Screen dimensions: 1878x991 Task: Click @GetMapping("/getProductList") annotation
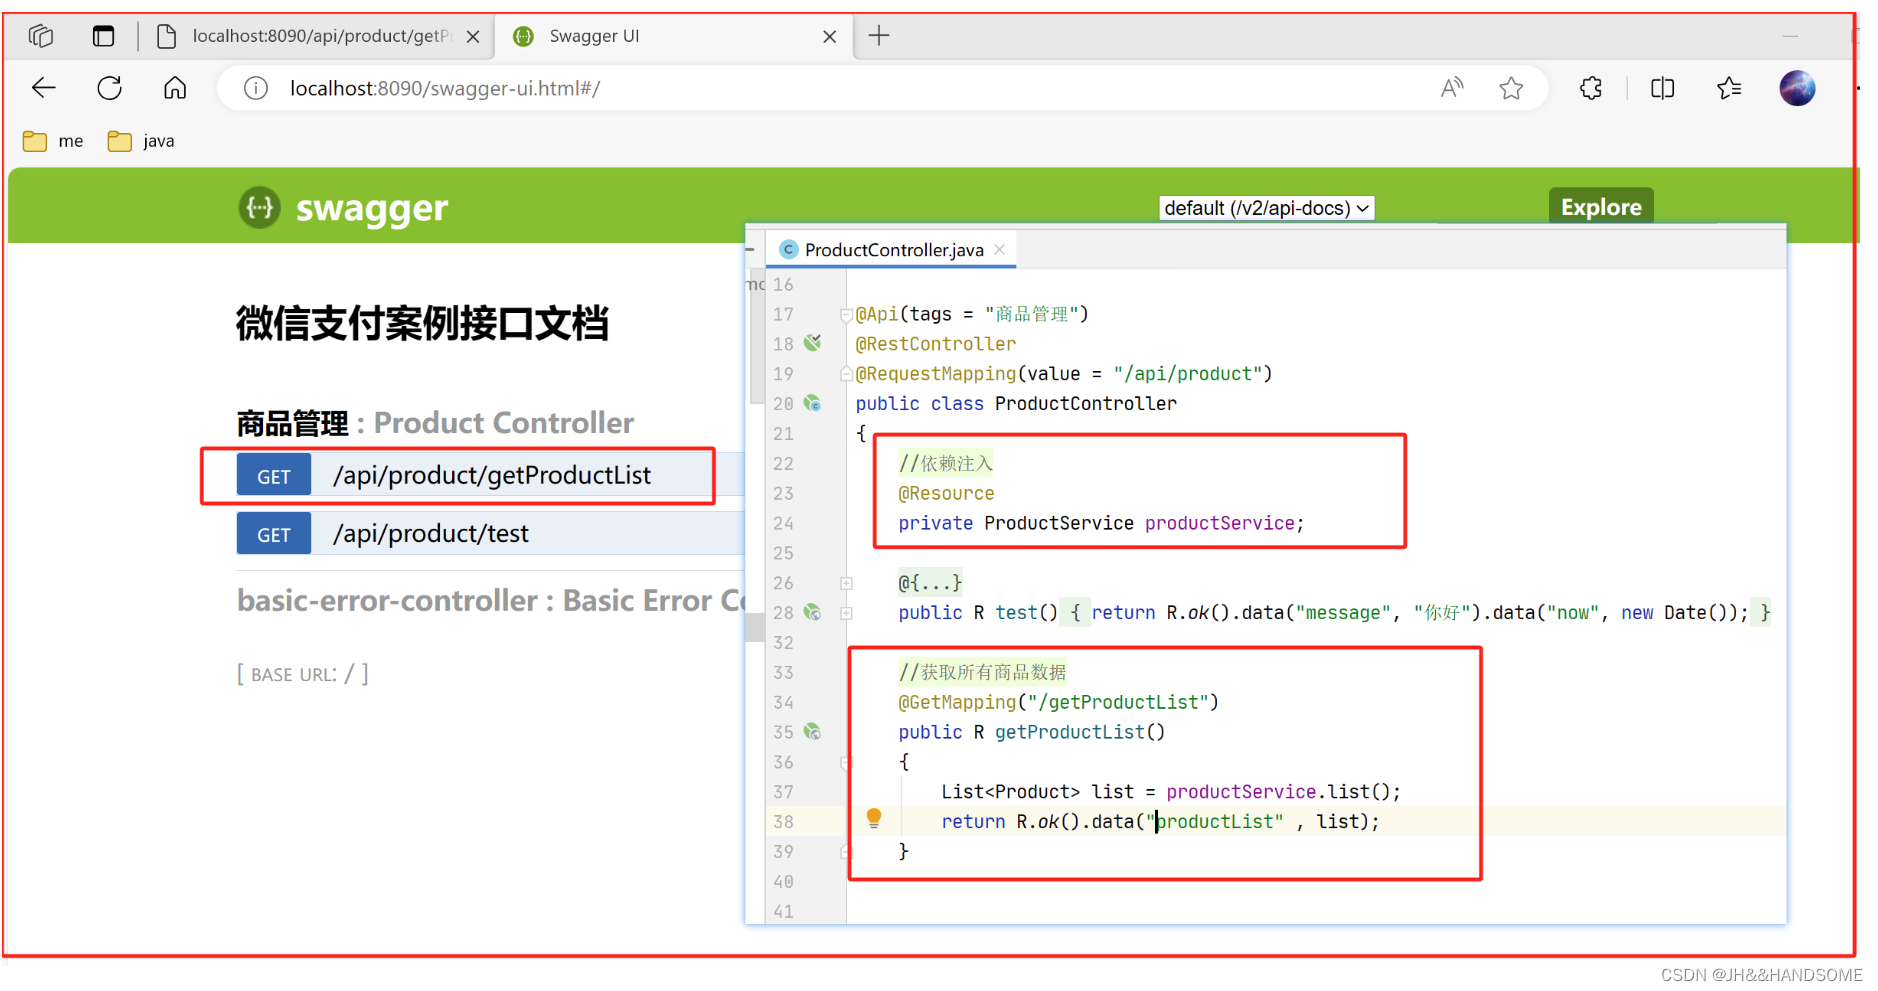(1058, 702)
